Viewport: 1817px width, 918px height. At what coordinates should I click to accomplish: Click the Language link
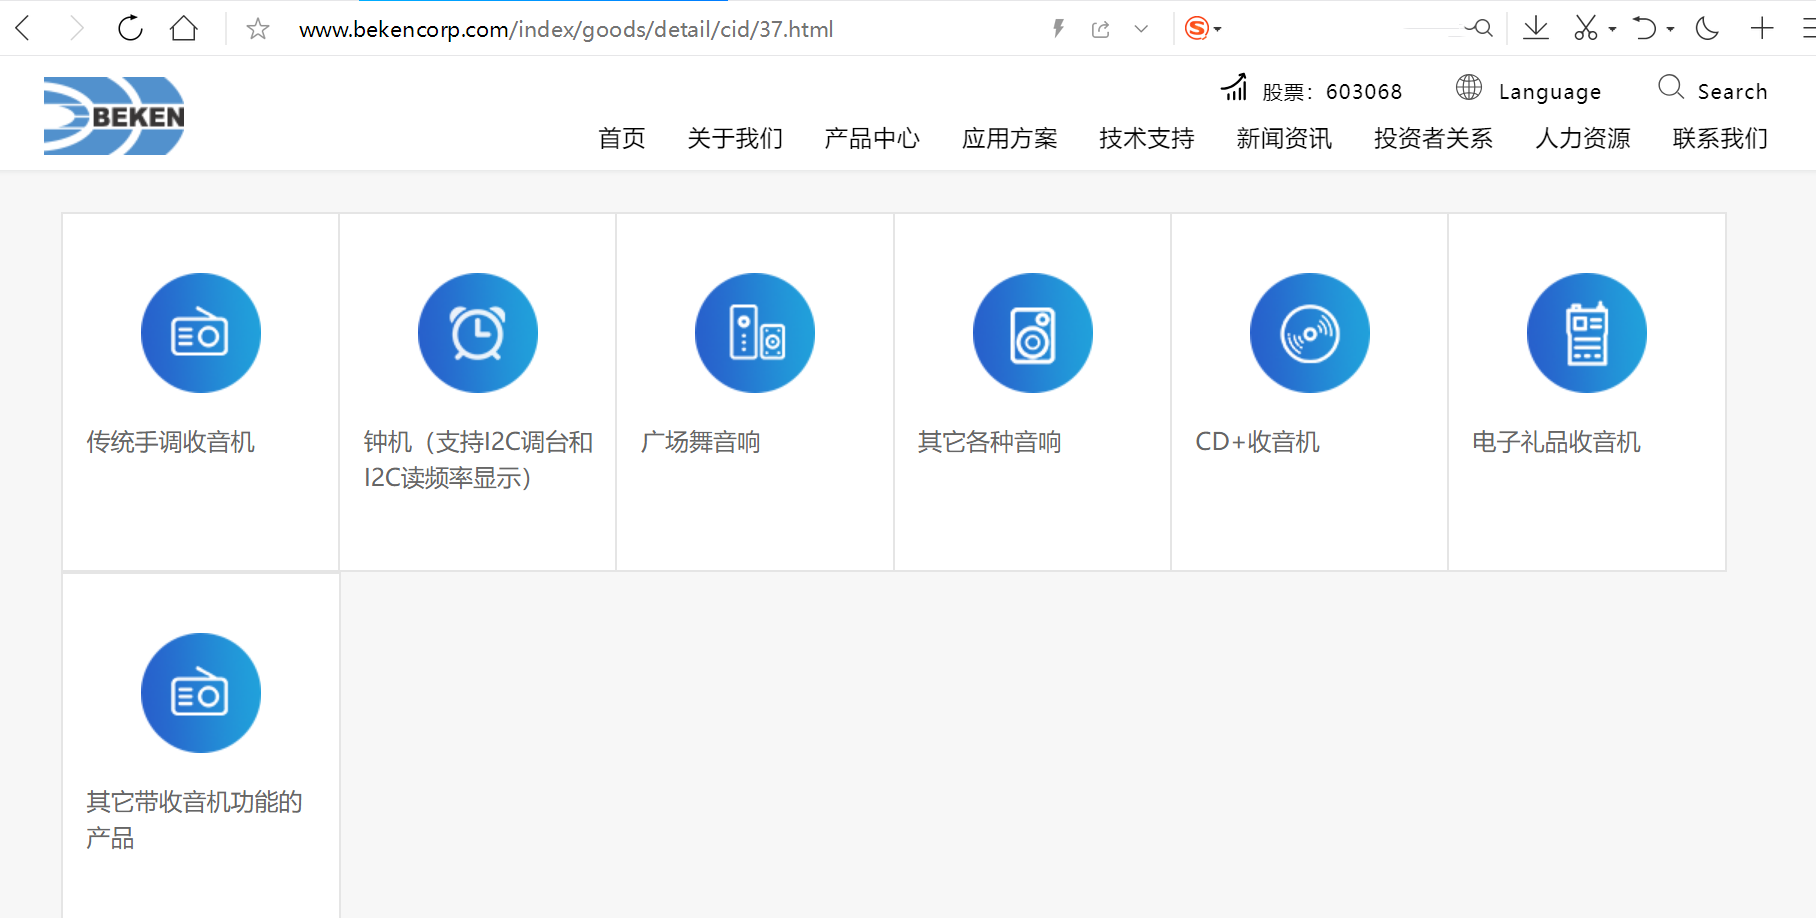pos(1549,92)
